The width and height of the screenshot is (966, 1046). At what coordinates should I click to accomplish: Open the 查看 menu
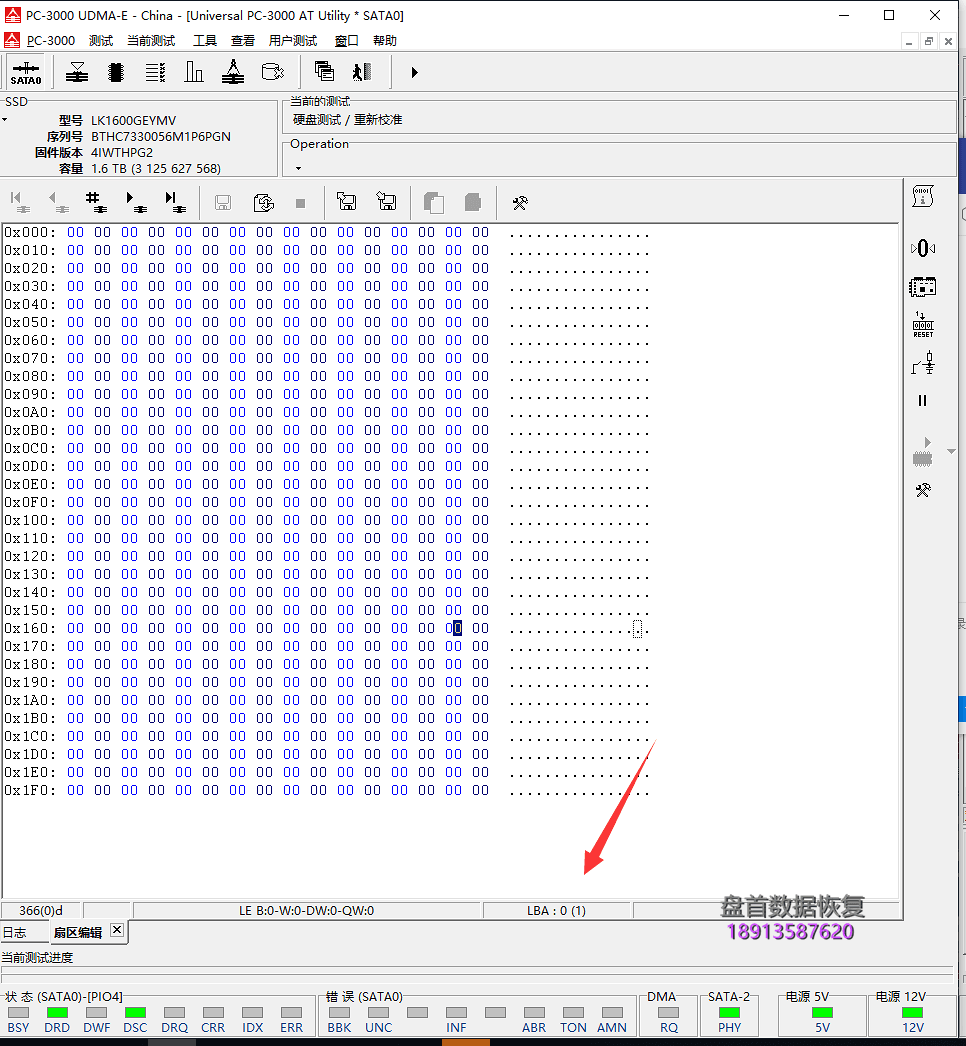pos(243,41)
